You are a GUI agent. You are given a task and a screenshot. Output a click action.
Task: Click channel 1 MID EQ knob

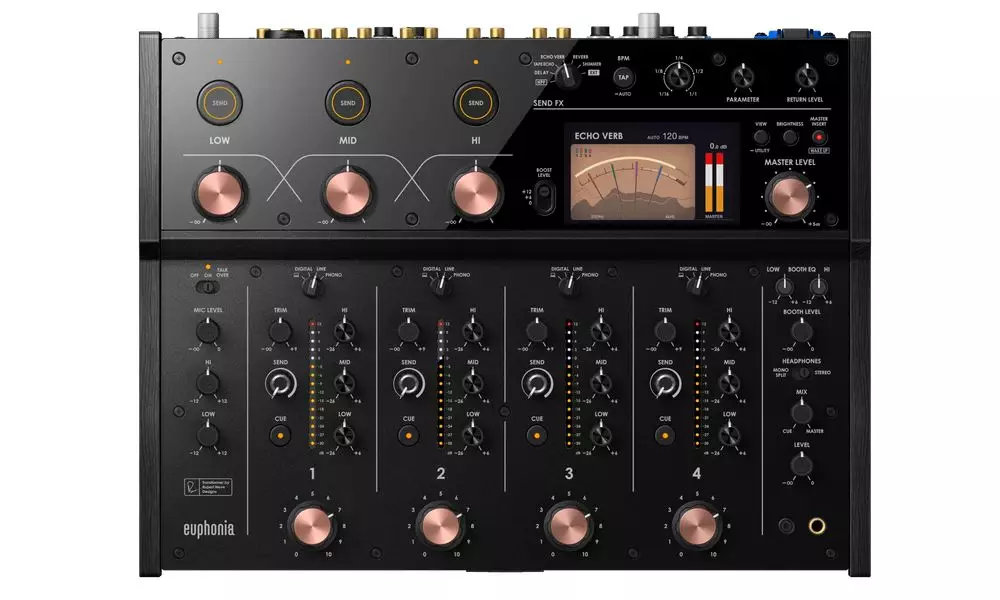tap(344, 384)
